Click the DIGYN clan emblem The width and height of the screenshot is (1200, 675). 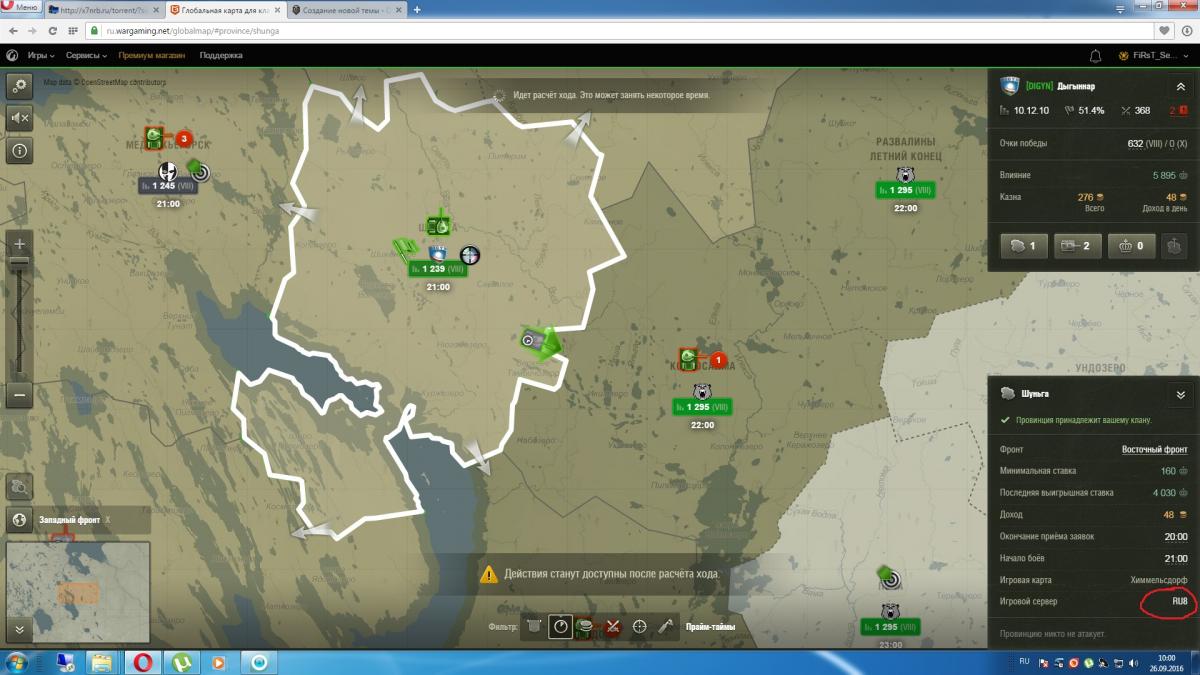click(x=1008, y=86)
